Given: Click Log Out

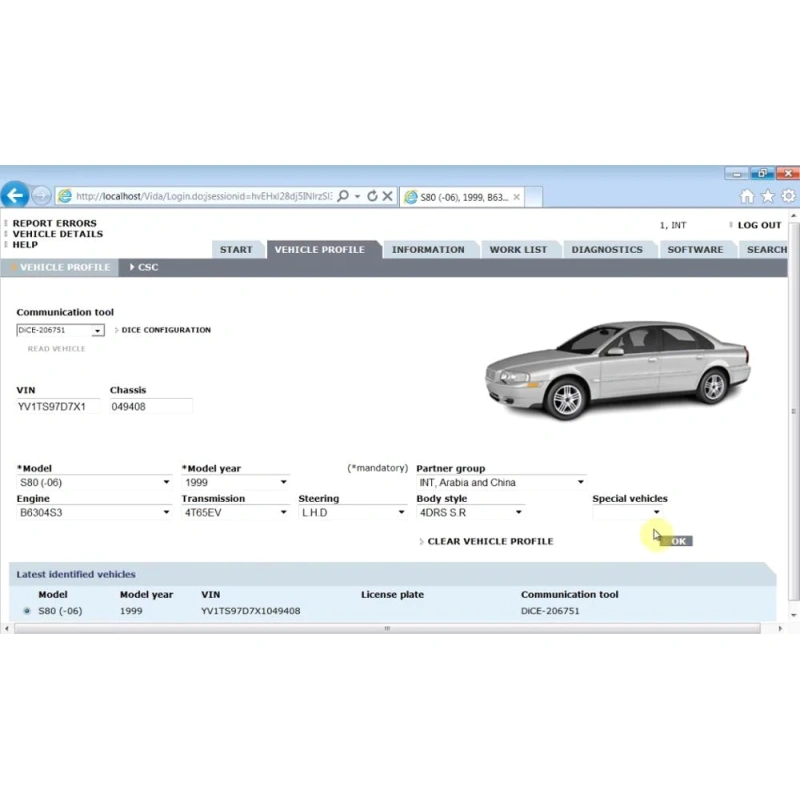Looking at the screenshot, I should click(759, 226).
